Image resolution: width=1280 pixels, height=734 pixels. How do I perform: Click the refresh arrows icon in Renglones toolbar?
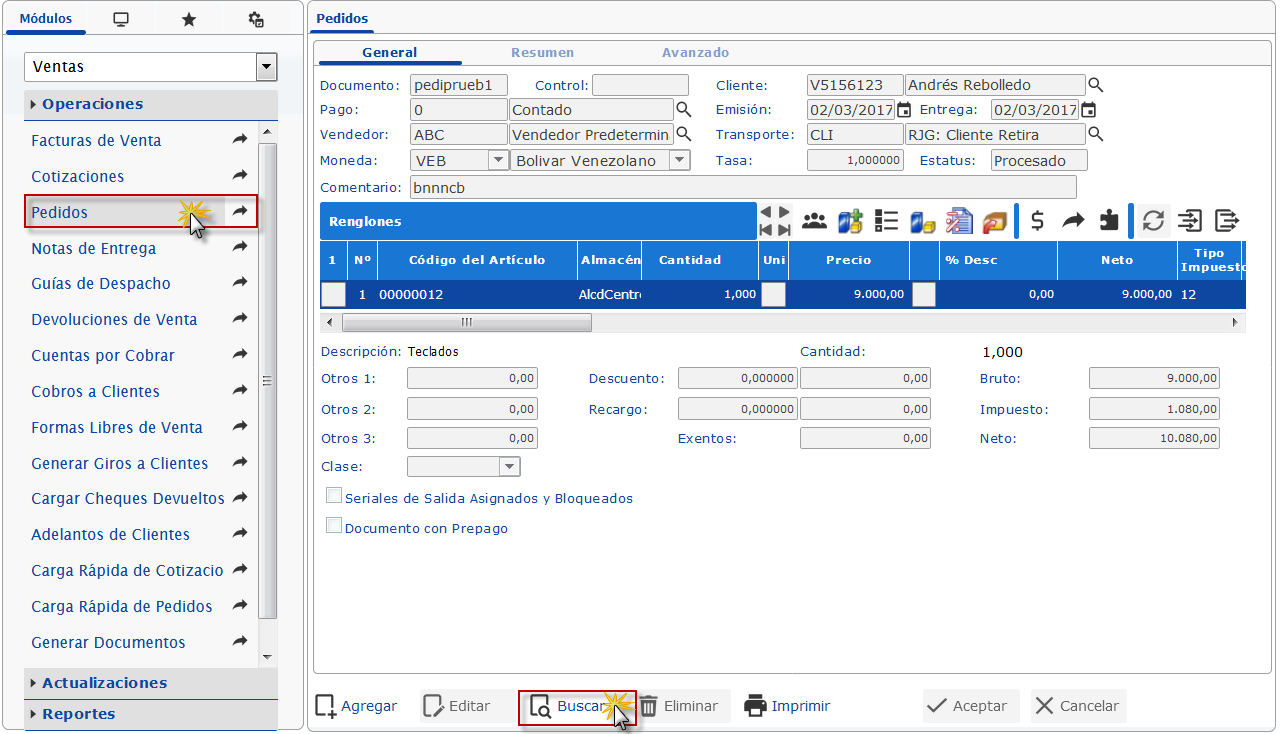tap(1153, 221)
